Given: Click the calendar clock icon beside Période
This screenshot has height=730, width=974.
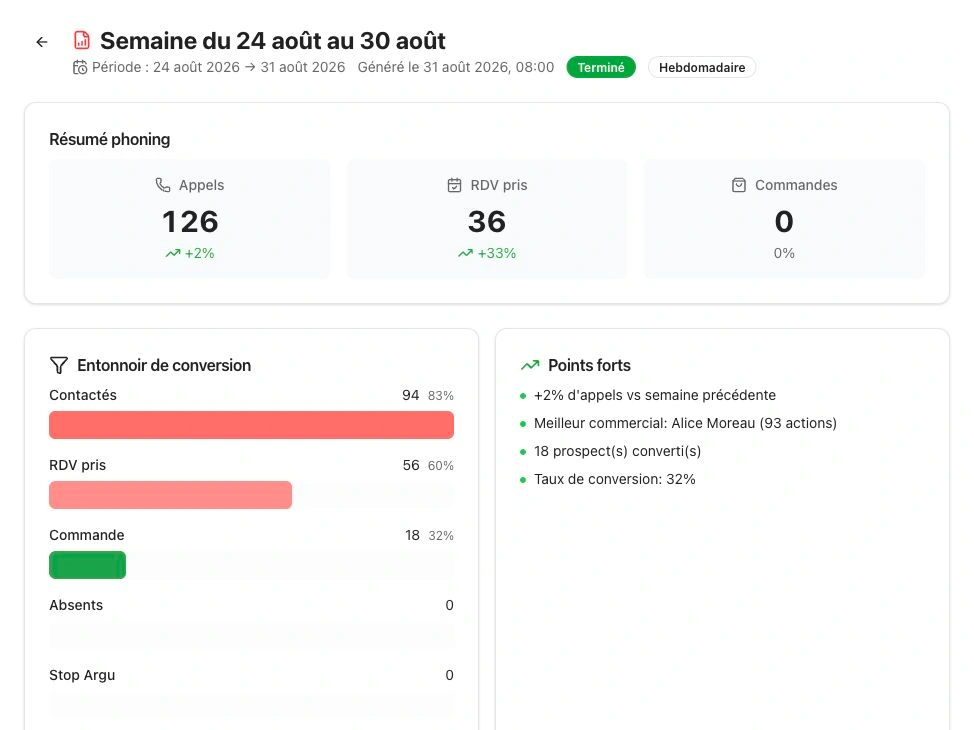Looking at the screenshot, I should (x=80, y=67).
